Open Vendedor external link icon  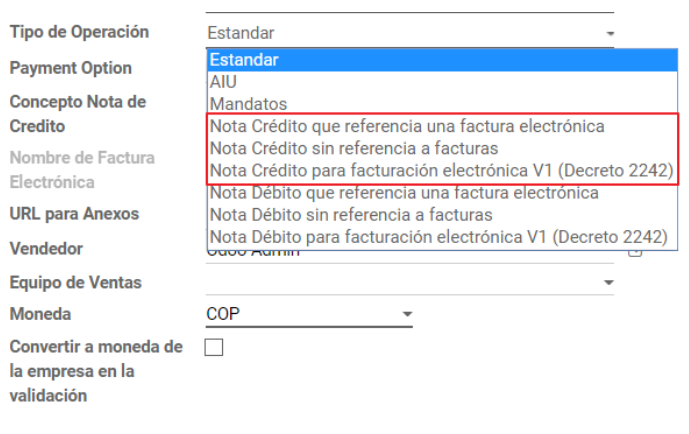635,253
